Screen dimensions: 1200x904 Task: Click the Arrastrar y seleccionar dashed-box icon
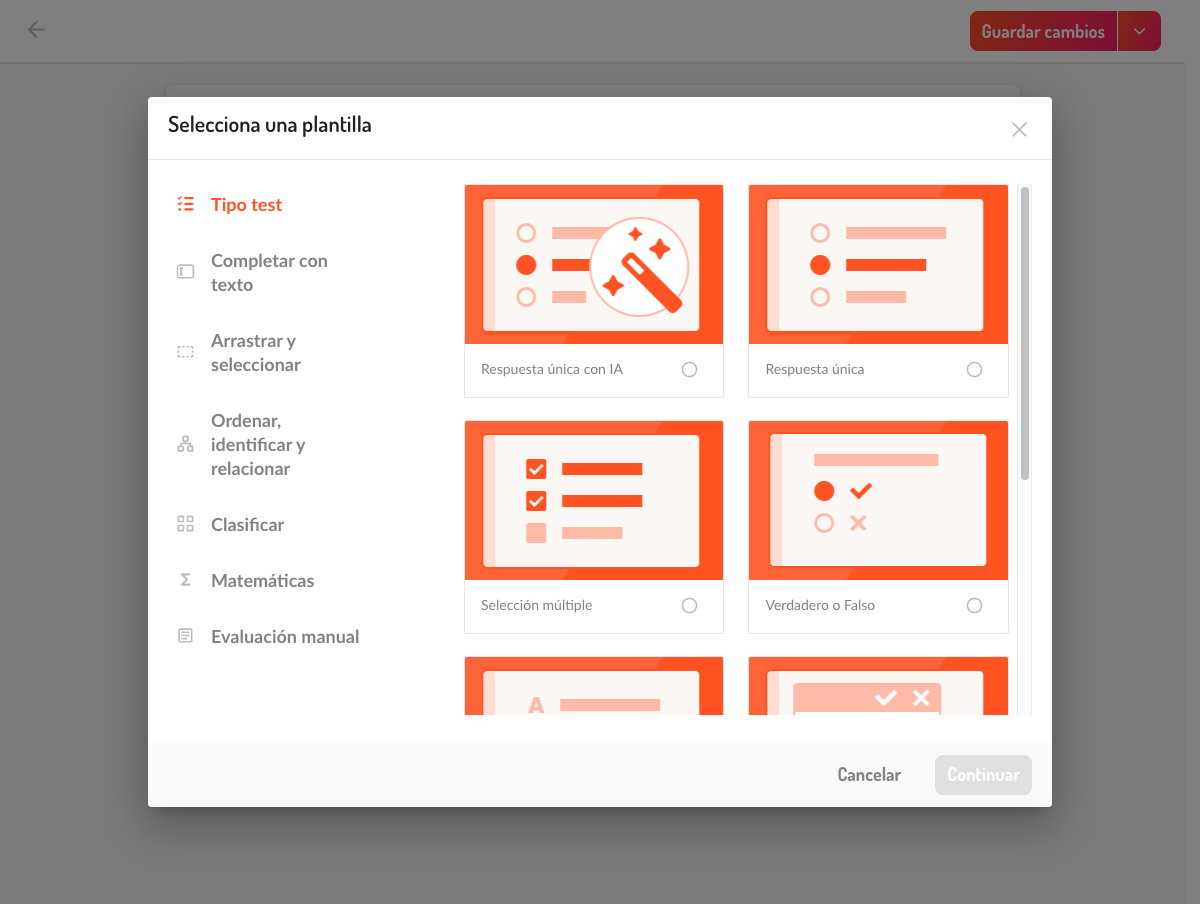coord(185,352)
